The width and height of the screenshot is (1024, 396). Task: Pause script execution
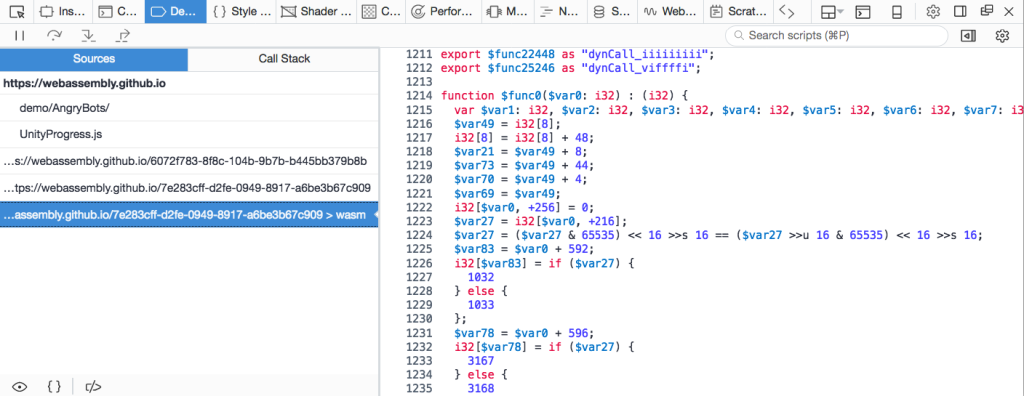20,36
